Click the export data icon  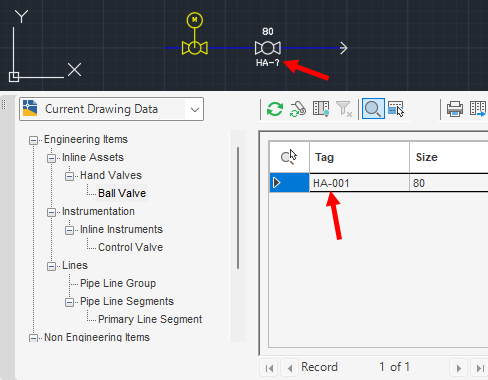tap(478, 109)
